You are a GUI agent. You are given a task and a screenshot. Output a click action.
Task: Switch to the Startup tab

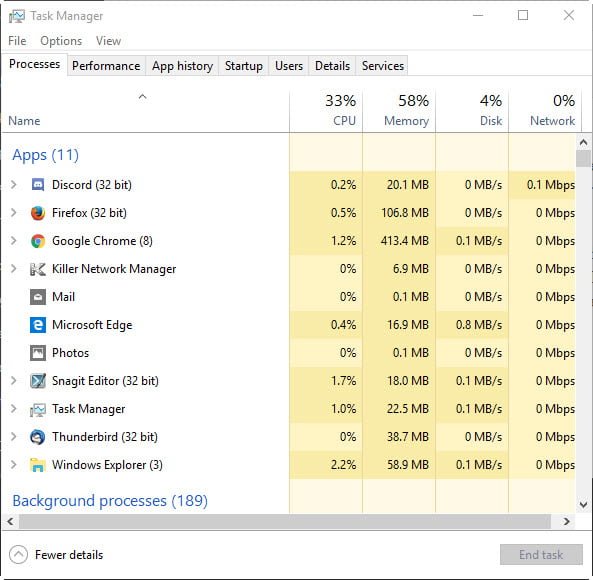244,66
